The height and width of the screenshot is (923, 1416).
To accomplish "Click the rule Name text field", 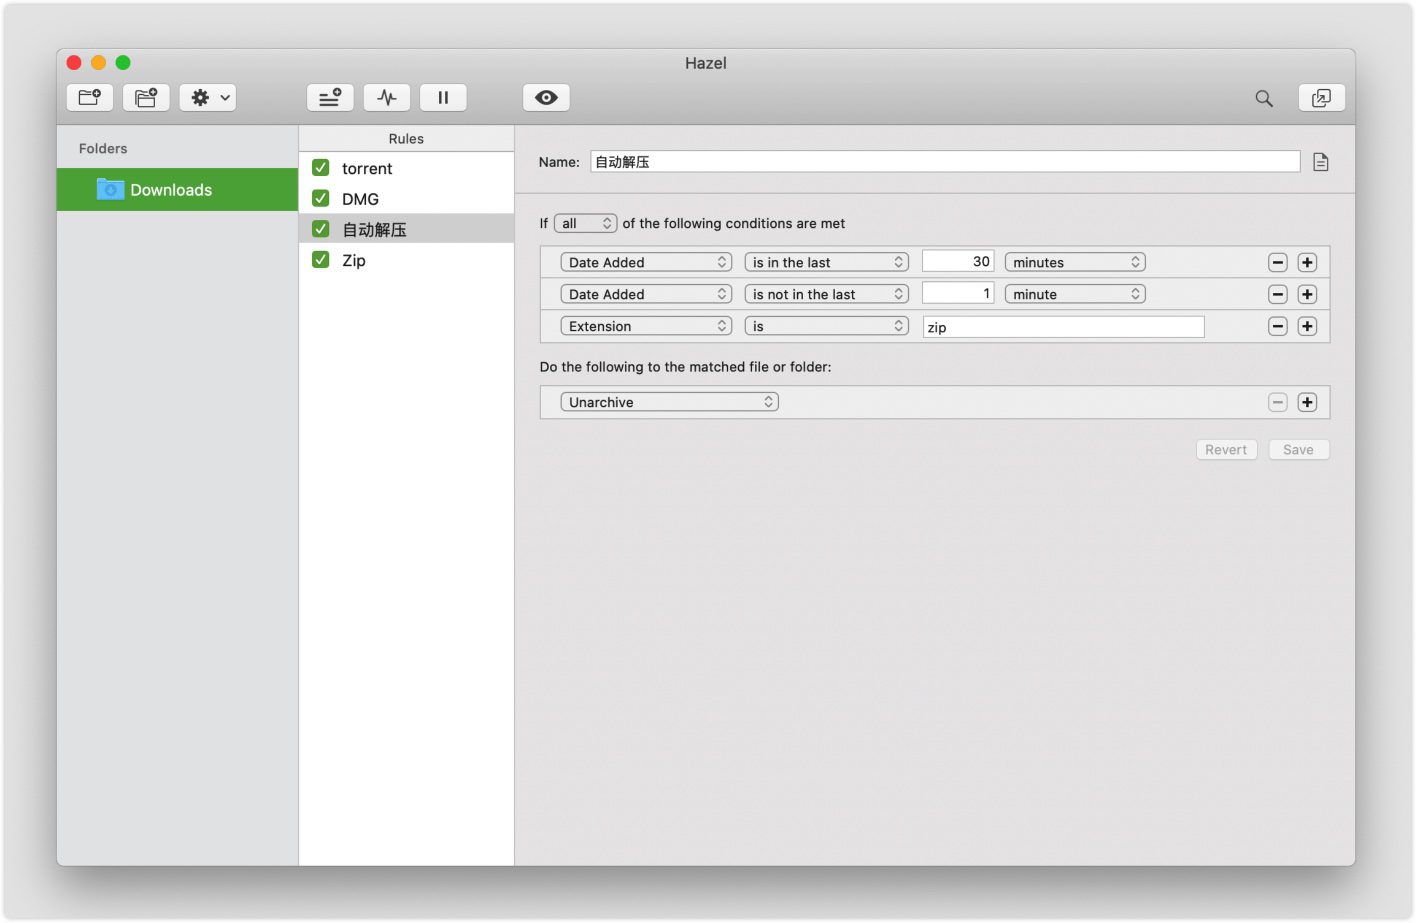I will pos(945,162).
